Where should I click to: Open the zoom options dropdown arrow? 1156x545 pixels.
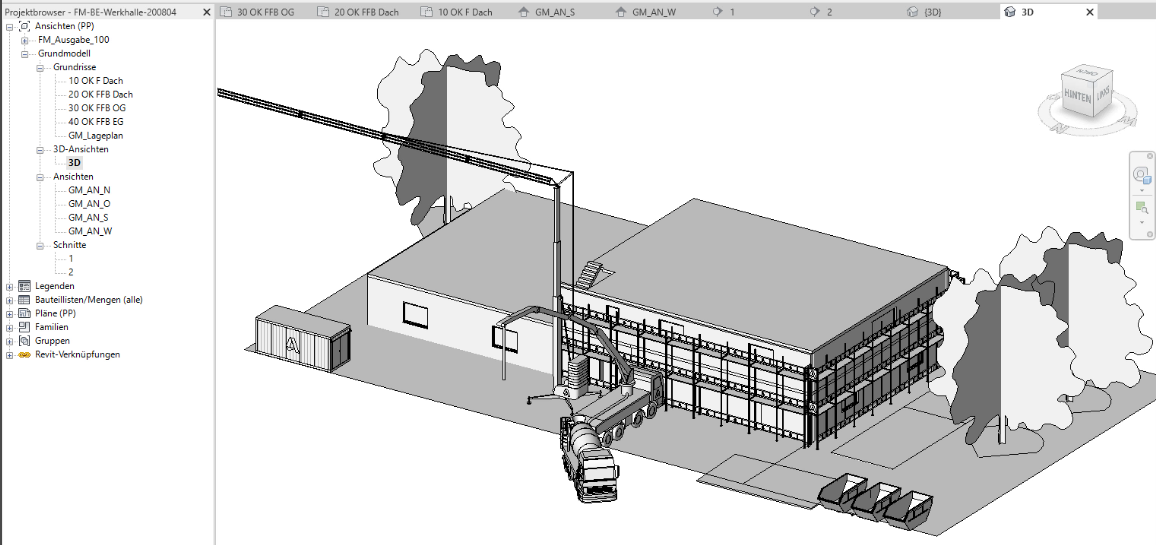(x=1141, y=222)
